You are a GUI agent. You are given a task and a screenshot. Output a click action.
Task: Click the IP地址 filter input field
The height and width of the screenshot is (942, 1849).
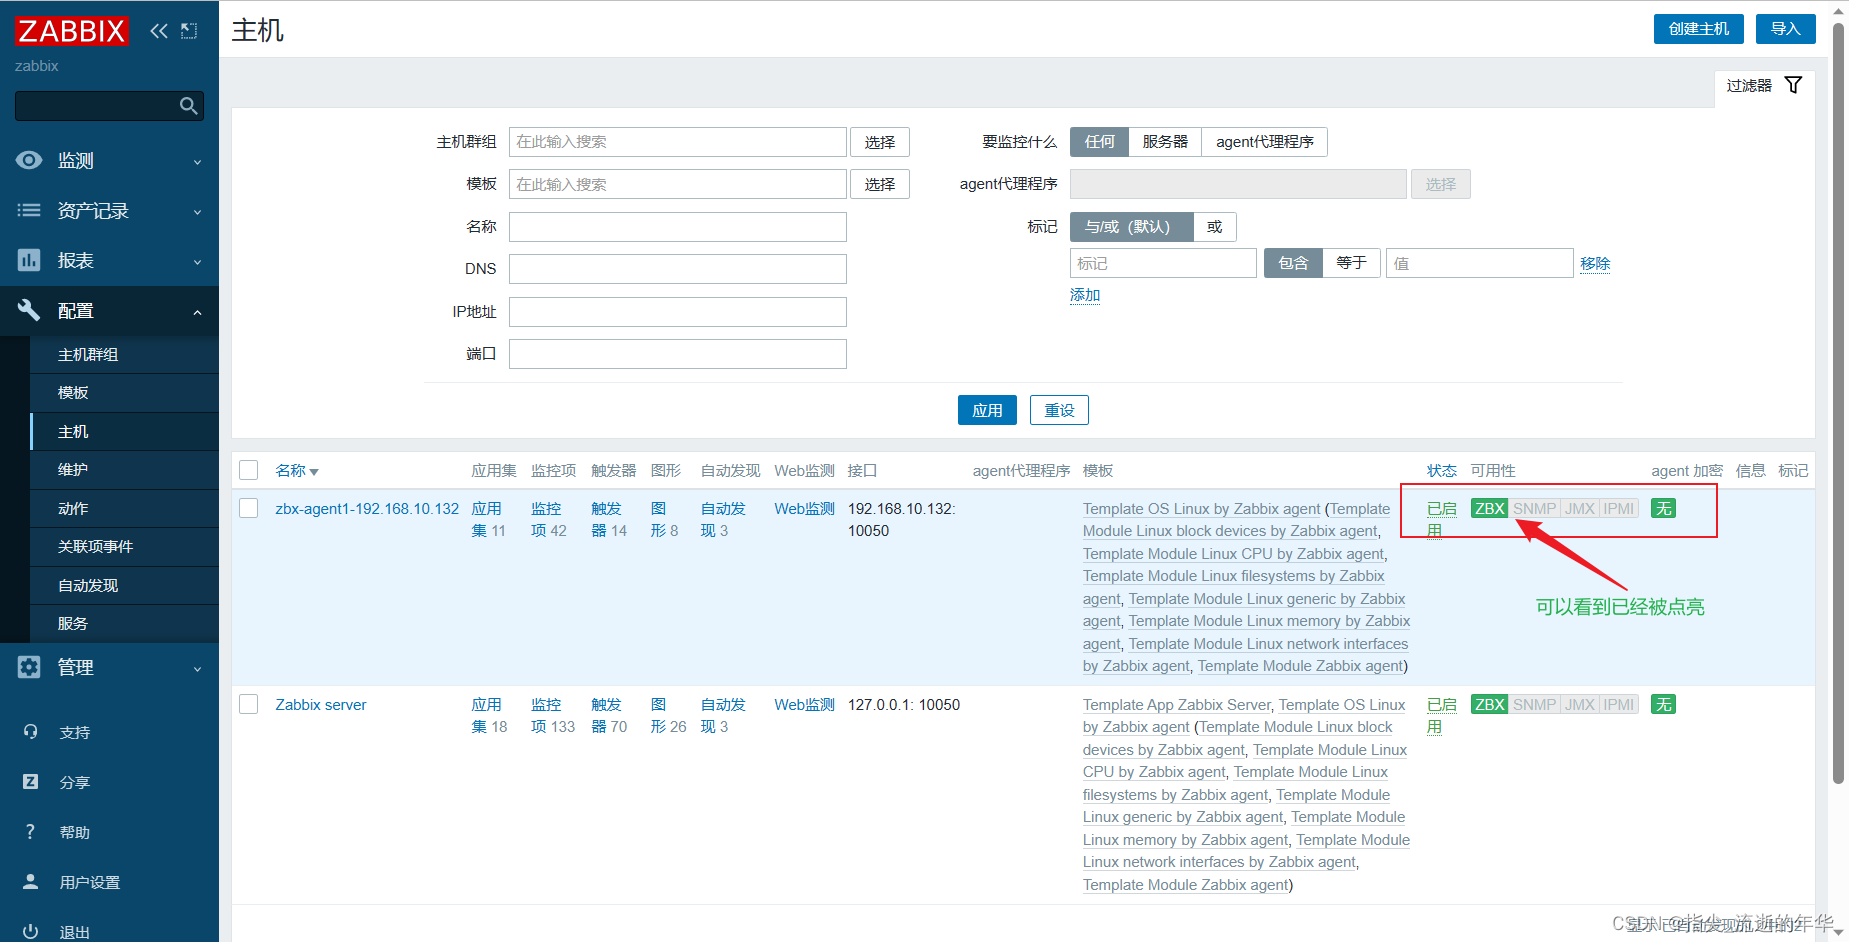pyautogui.click(x=678, y=312)
